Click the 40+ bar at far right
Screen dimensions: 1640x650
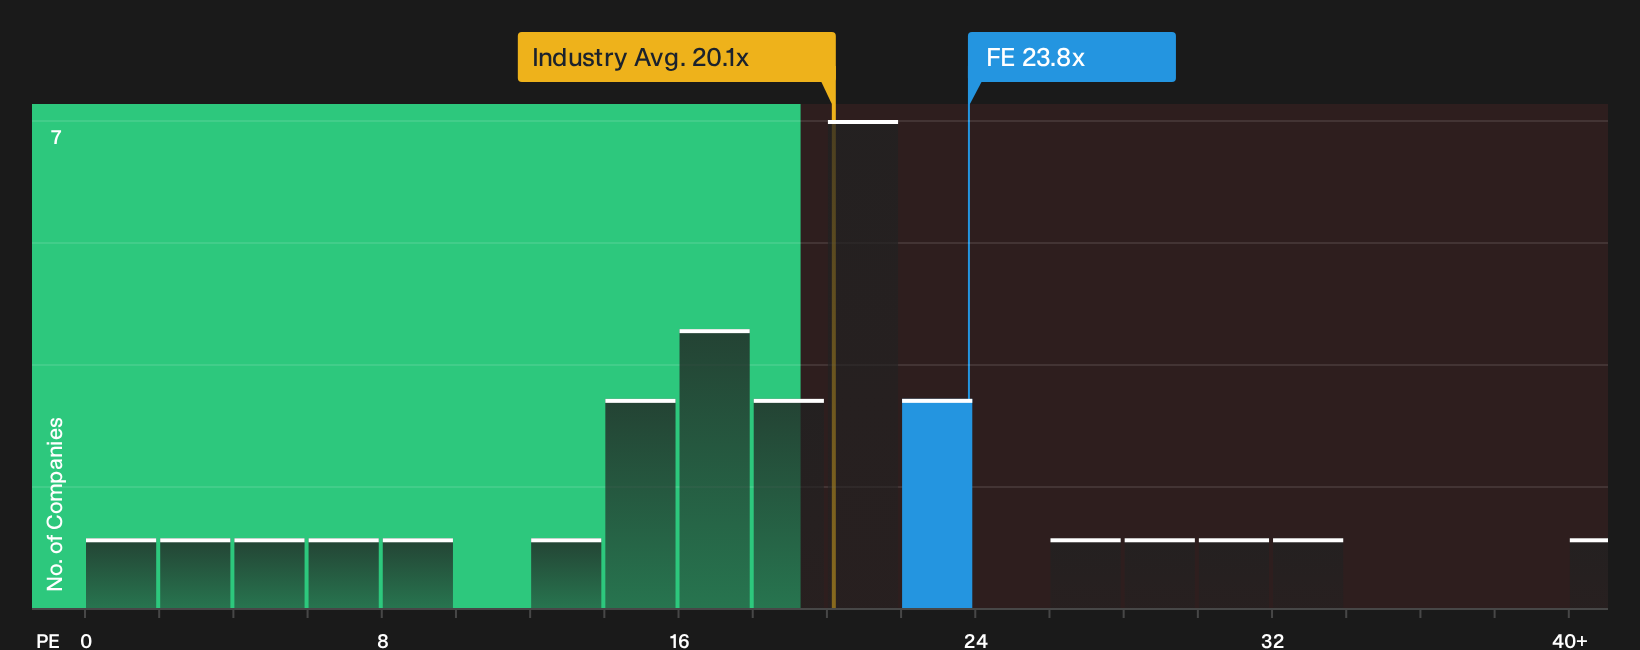point(1589,574)
